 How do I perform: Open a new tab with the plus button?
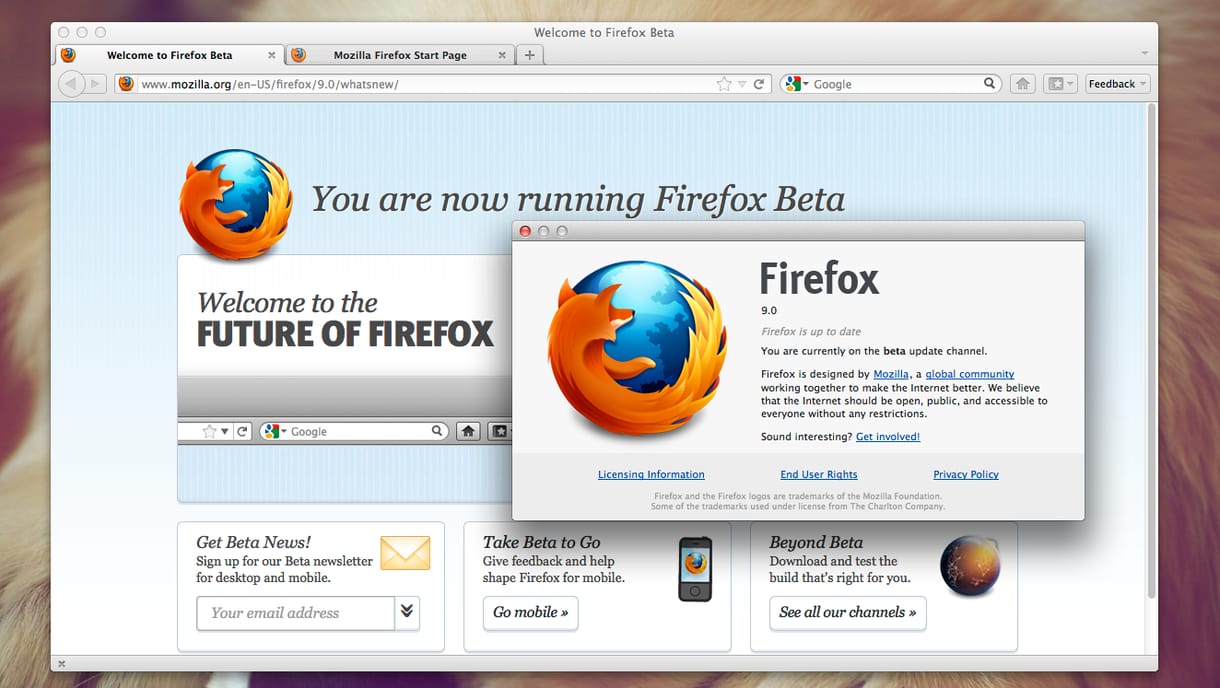[530, 55]
